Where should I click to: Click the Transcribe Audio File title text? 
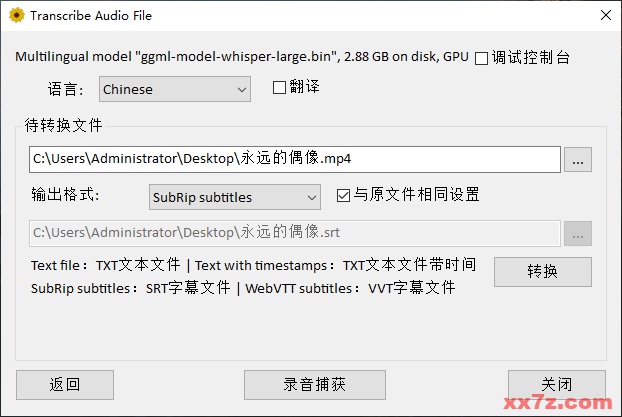91,16
